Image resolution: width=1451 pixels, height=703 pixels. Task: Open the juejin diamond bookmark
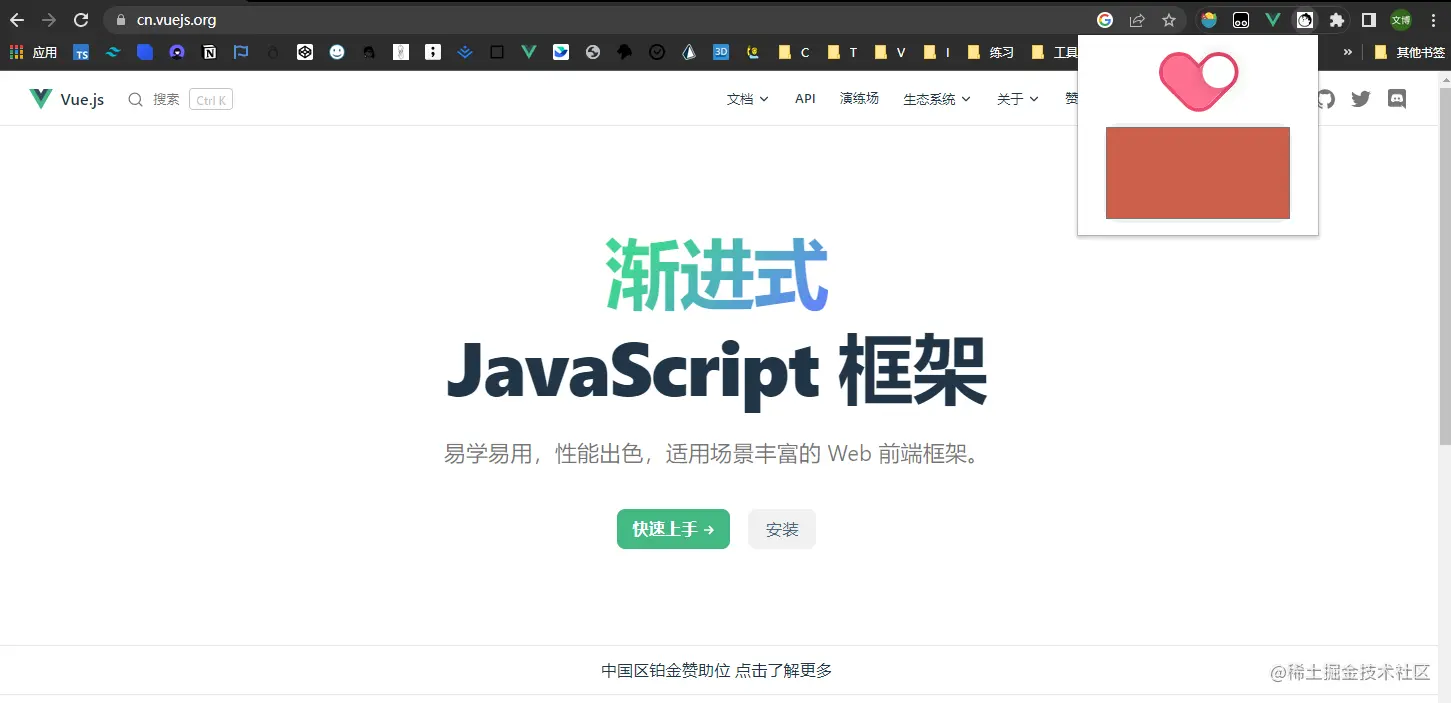coord(465,52)
